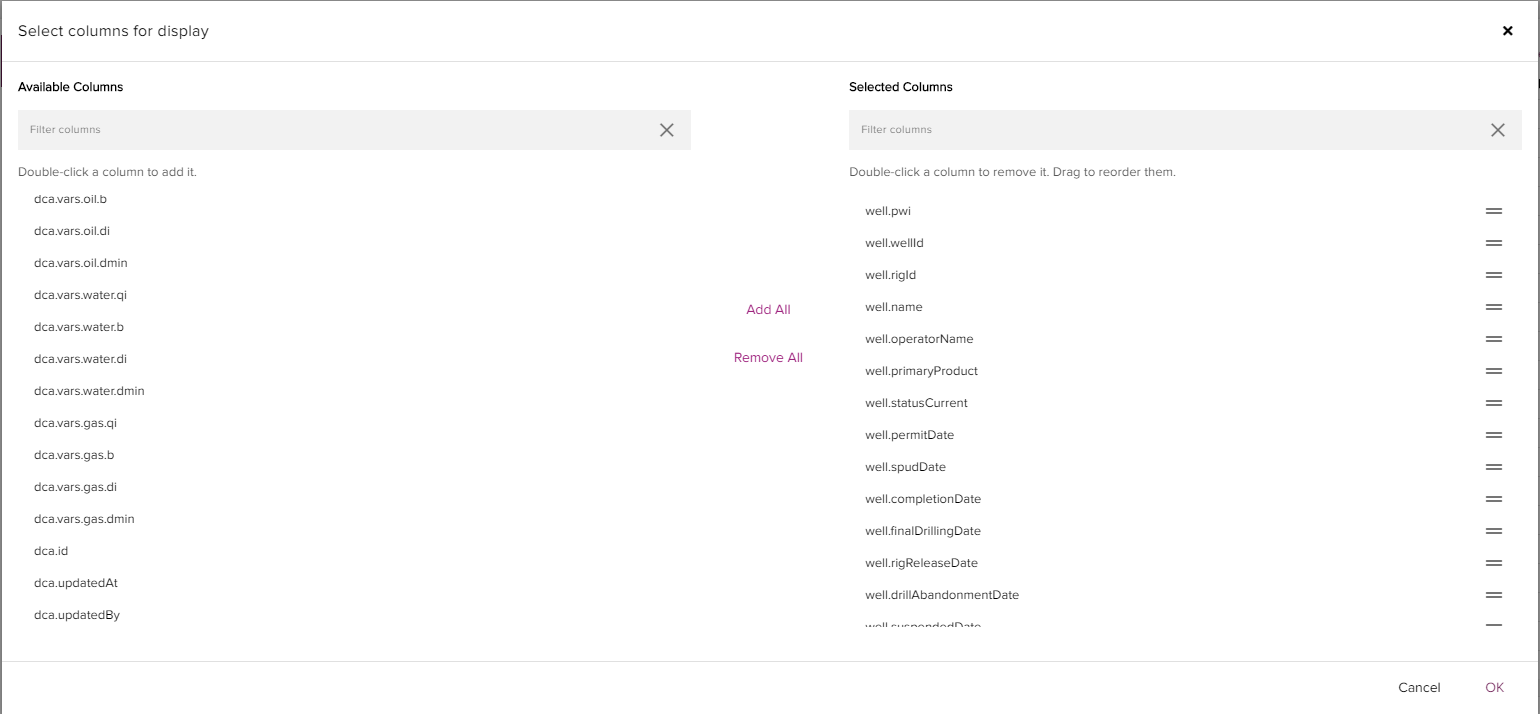Click the drag handle beside well.operatorName

[x=1493, y=339]
